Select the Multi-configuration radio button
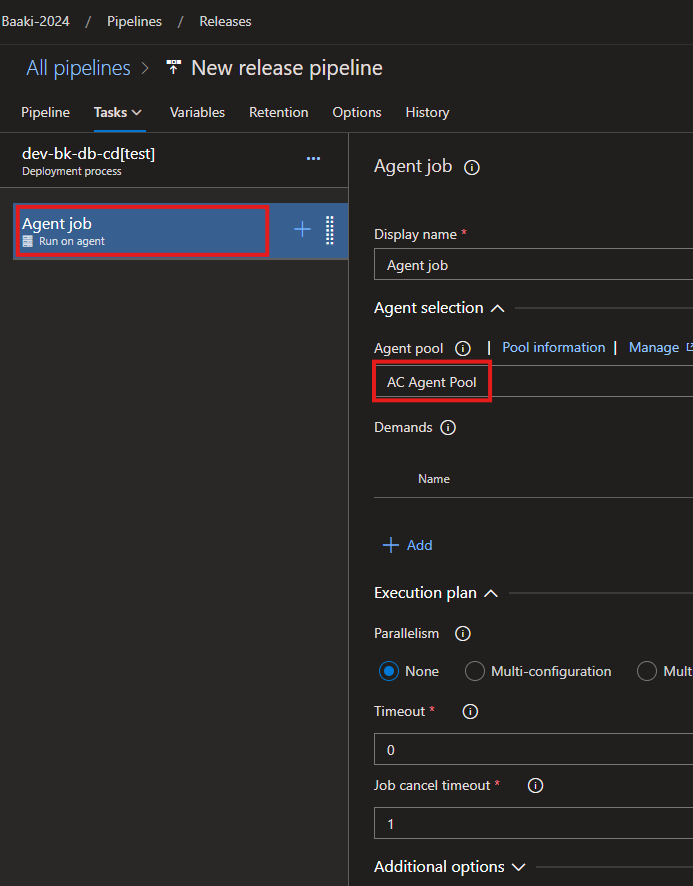The height and width of the screenshot is (886, 693). (475, 671)
